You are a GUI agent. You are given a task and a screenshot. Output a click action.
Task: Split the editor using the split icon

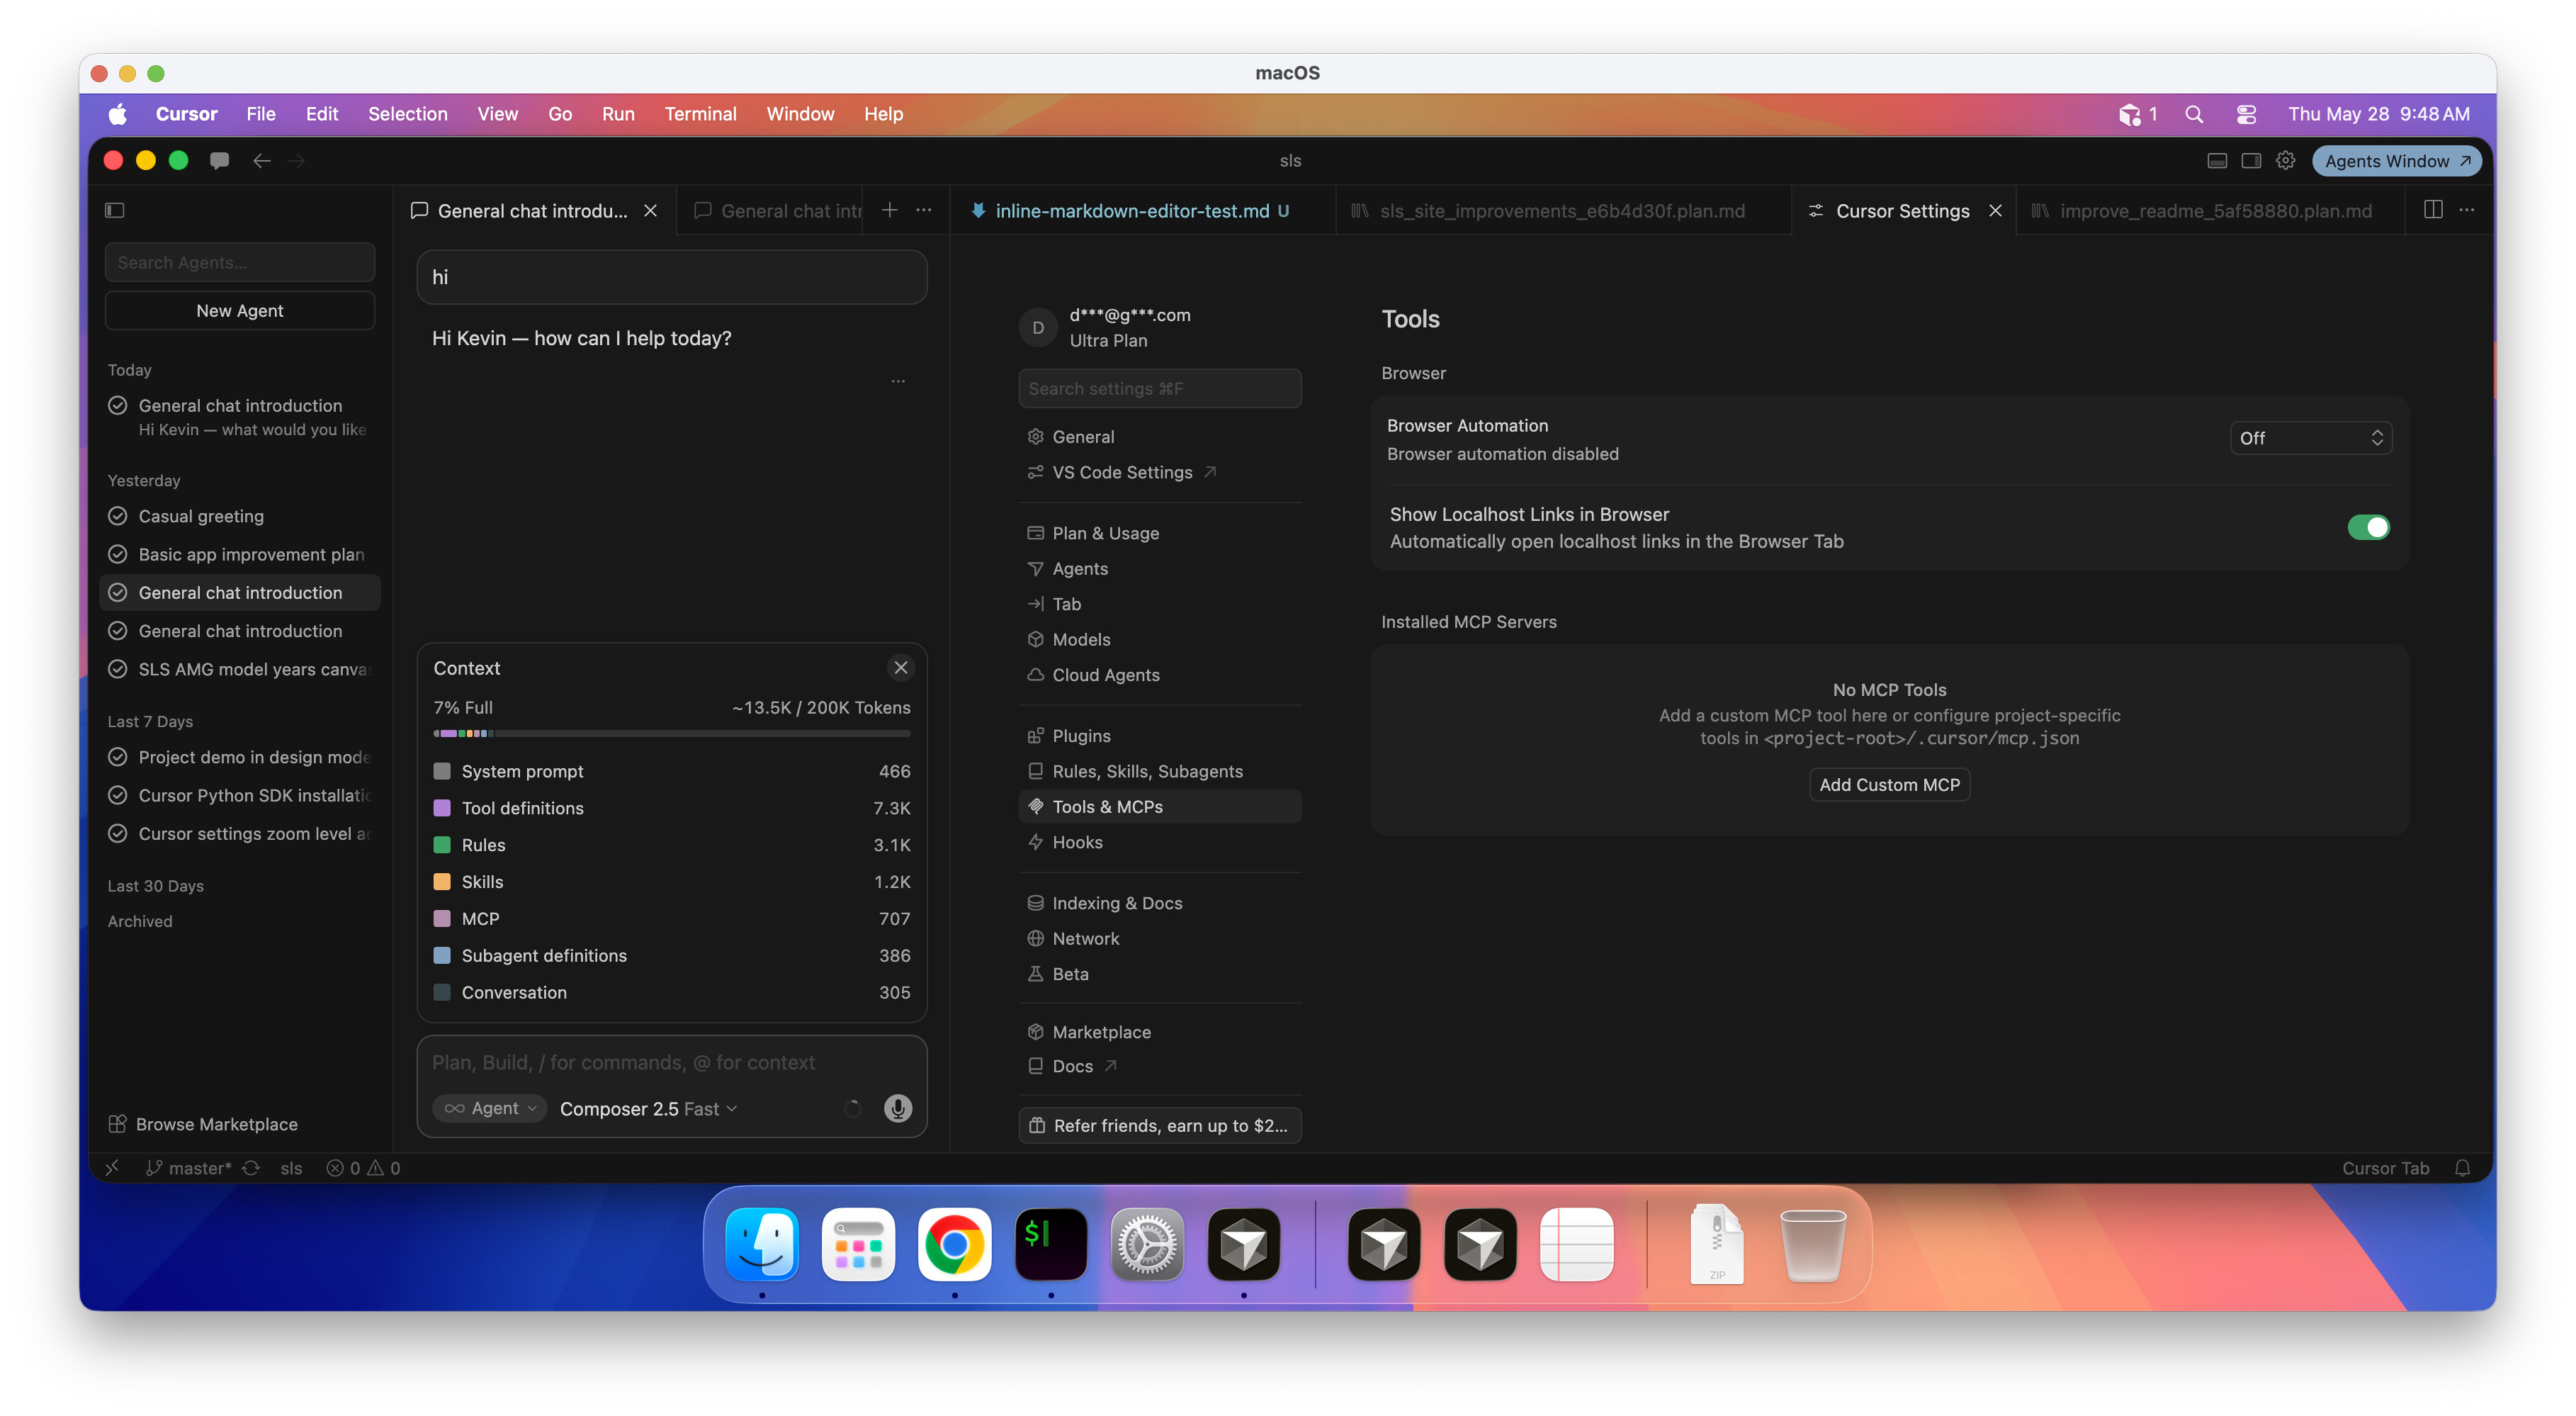pos(2433,210)
